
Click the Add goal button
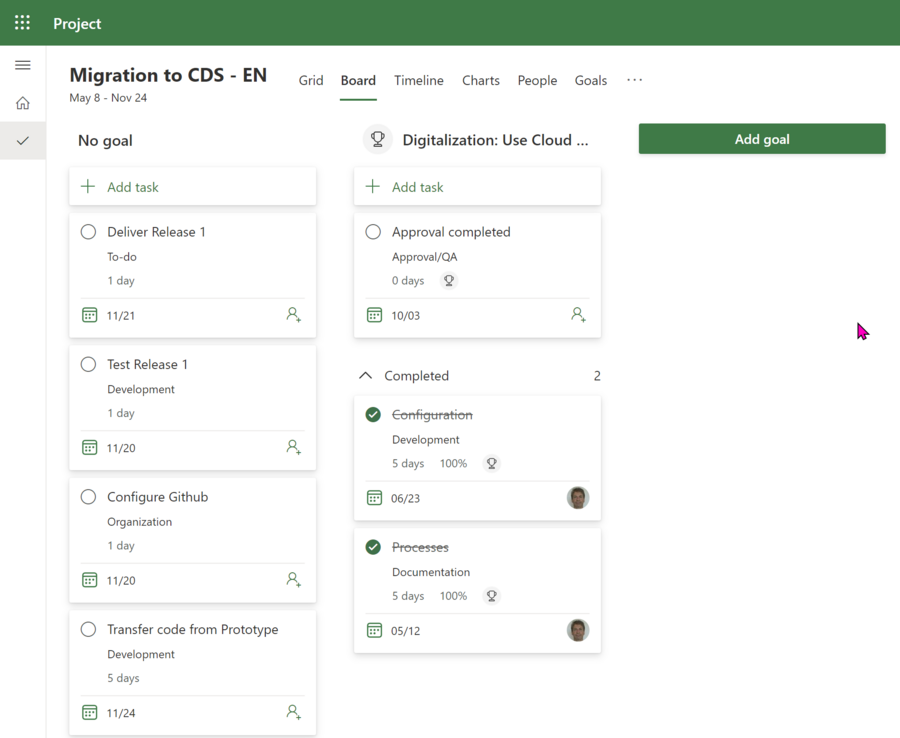click(762, 138)
